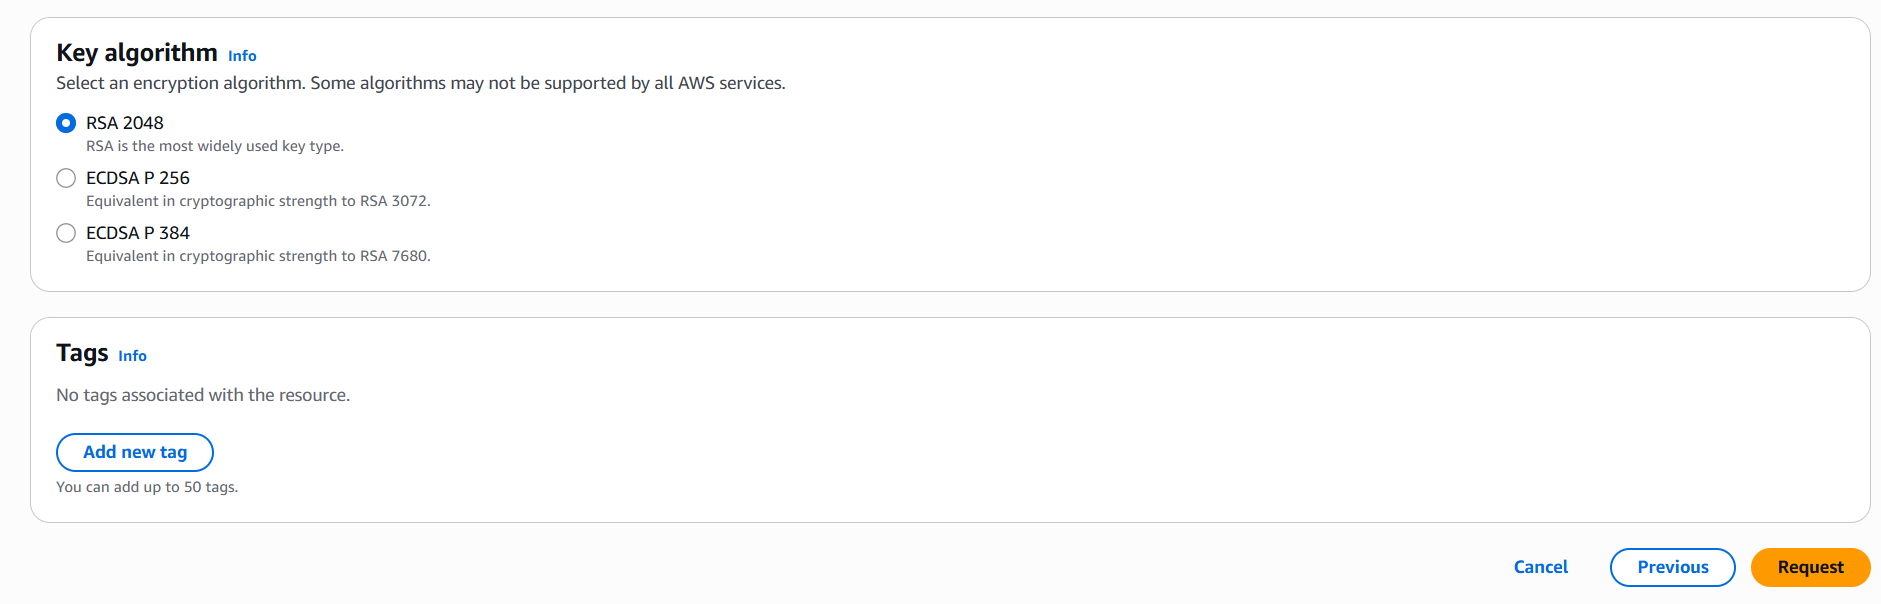Go back with the Previous button
The width and height of the screenshot is (1881, 604).
pos(1672,567)
